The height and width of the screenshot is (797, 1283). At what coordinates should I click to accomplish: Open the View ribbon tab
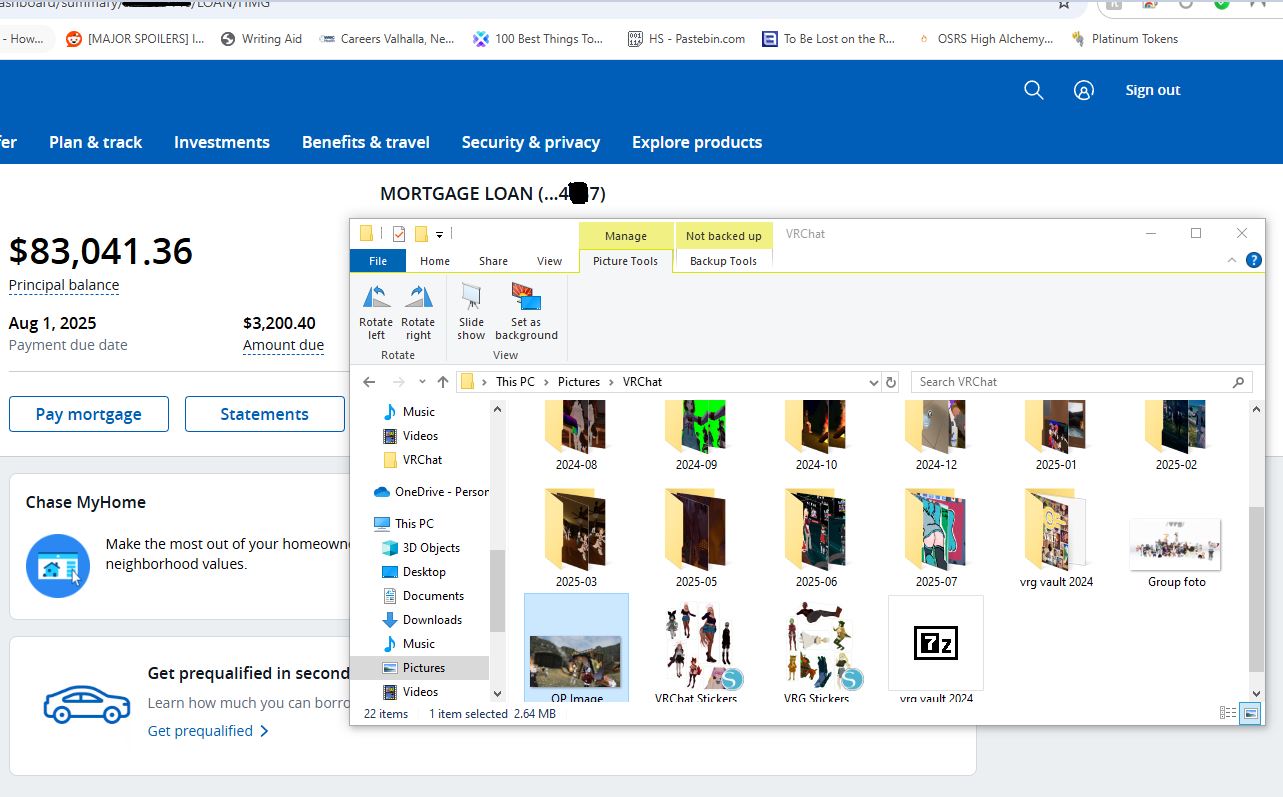point(549,261)
